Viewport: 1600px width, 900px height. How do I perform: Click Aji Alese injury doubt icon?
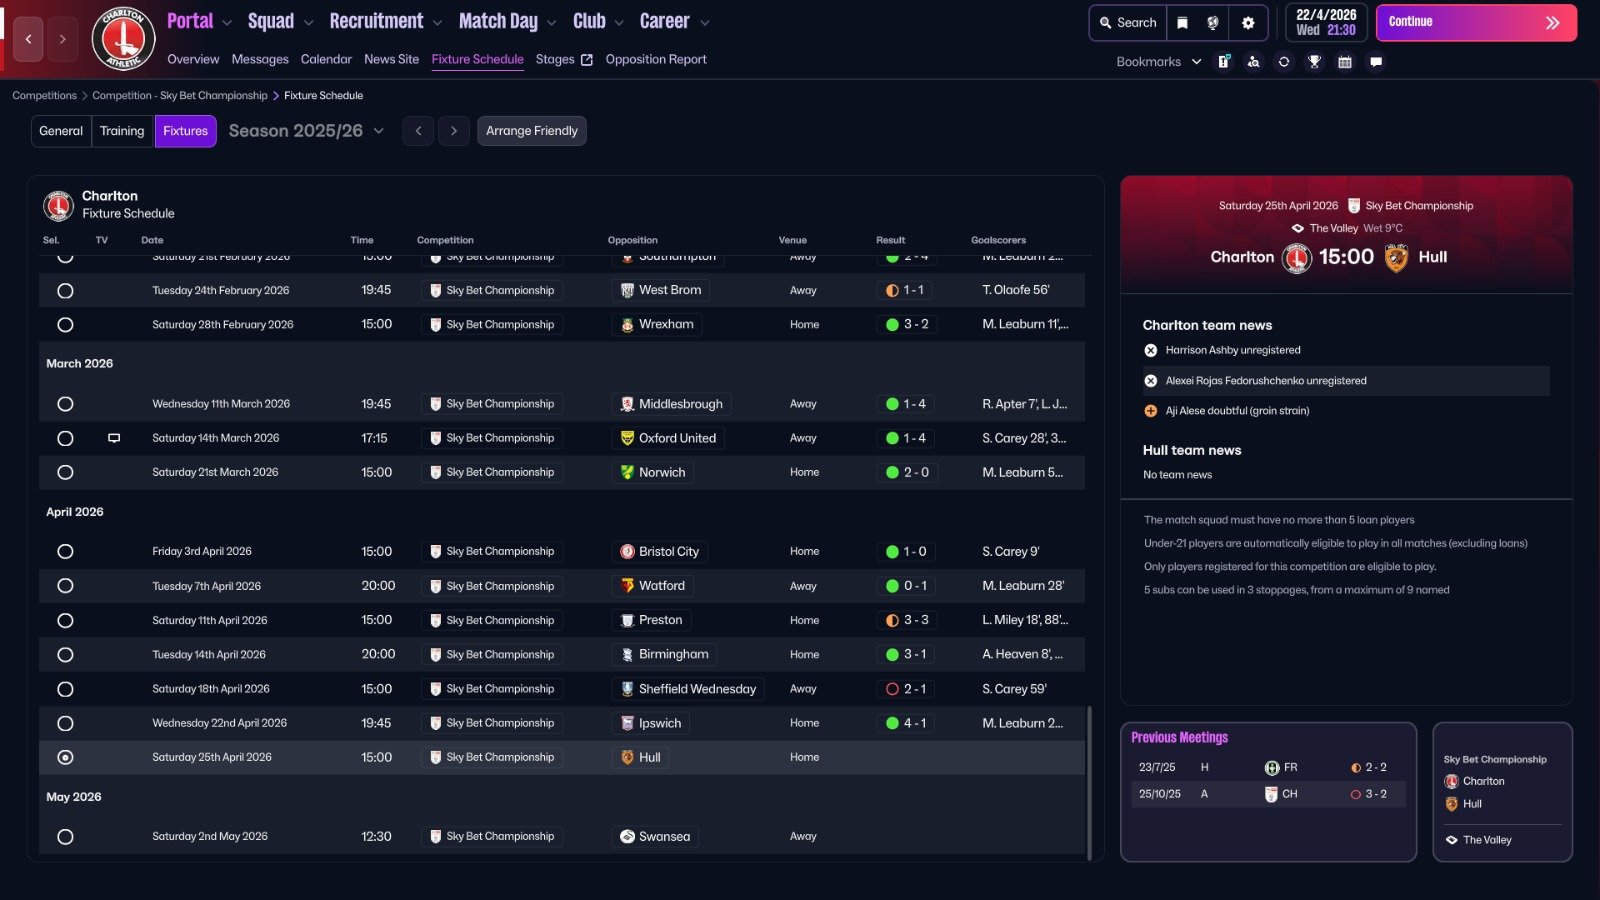click(1151, 411)
